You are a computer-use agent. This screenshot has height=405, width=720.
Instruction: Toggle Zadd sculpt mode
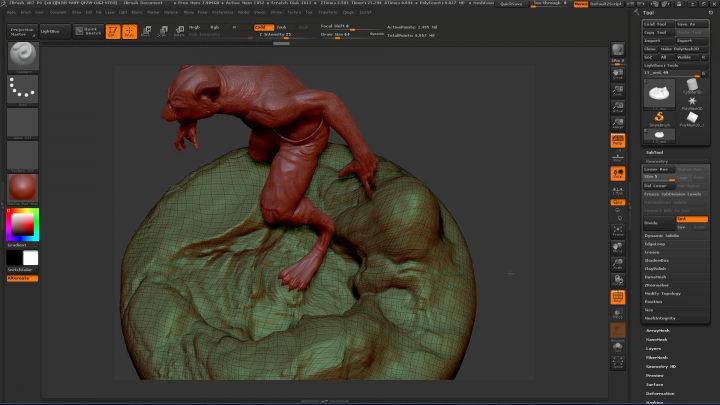(x=264, y=28)
